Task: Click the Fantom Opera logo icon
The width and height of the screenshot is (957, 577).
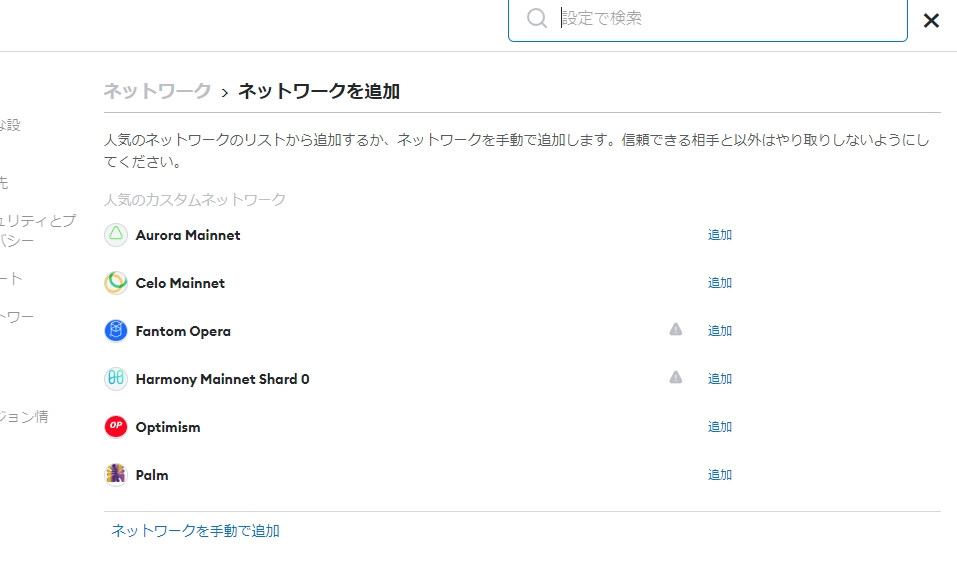Action: point(116,331)
